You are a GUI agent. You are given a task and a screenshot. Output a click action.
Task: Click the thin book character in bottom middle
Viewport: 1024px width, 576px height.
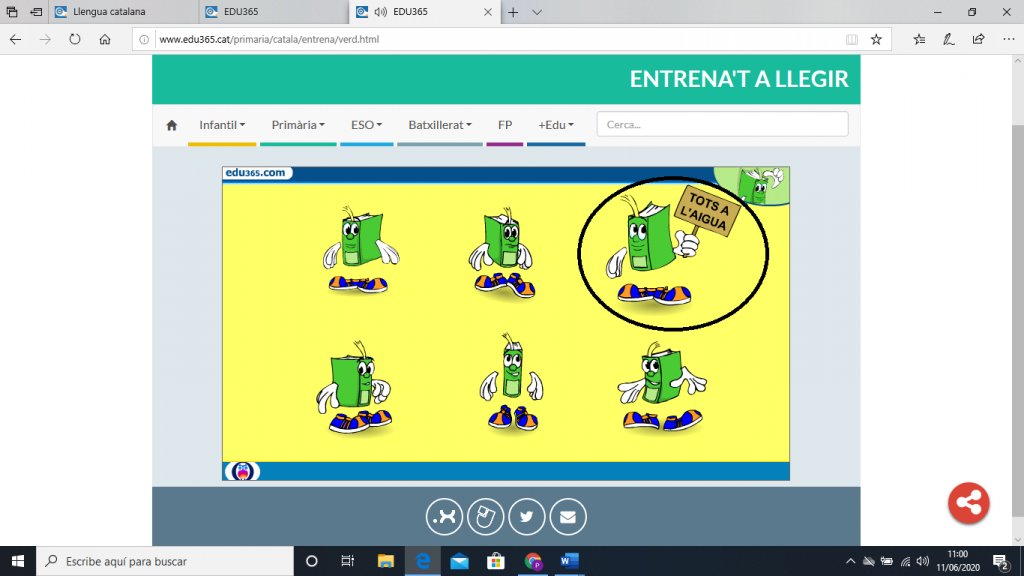point(512,383)
